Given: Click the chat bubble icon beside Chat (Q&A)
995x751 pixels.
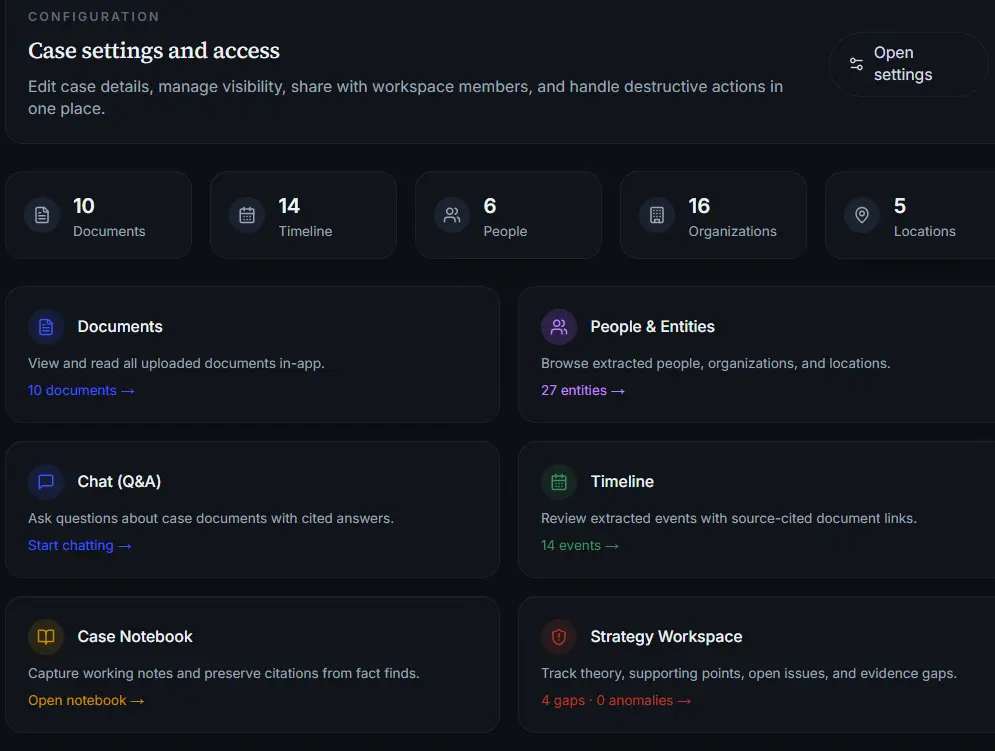Looking at the screenshot, I should click(46, 482).
